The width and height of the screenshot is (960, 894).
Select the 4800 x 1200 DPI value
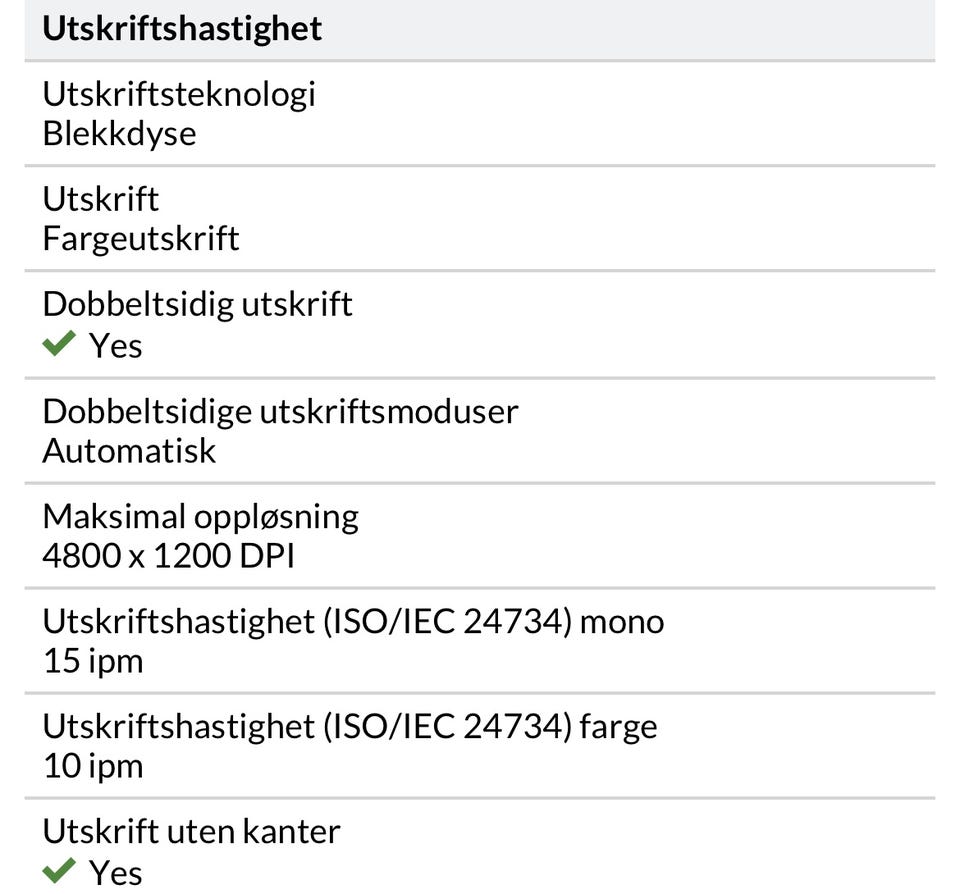pos(168,557)
